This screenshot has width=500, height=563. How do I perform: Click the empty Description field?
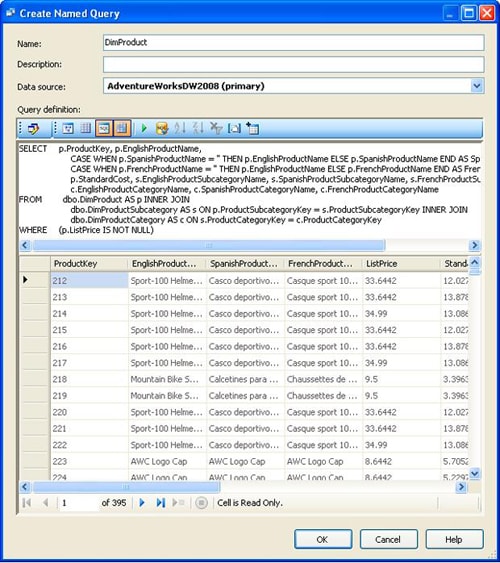pos(294,64)
